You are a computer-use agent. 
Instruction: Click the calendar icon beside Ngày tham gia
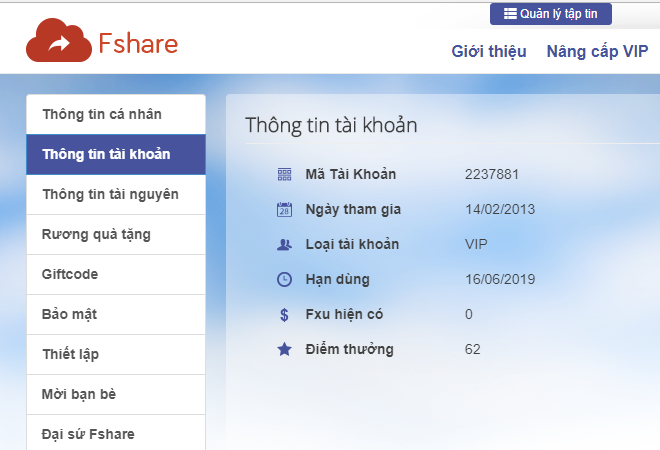pos(285,209)
